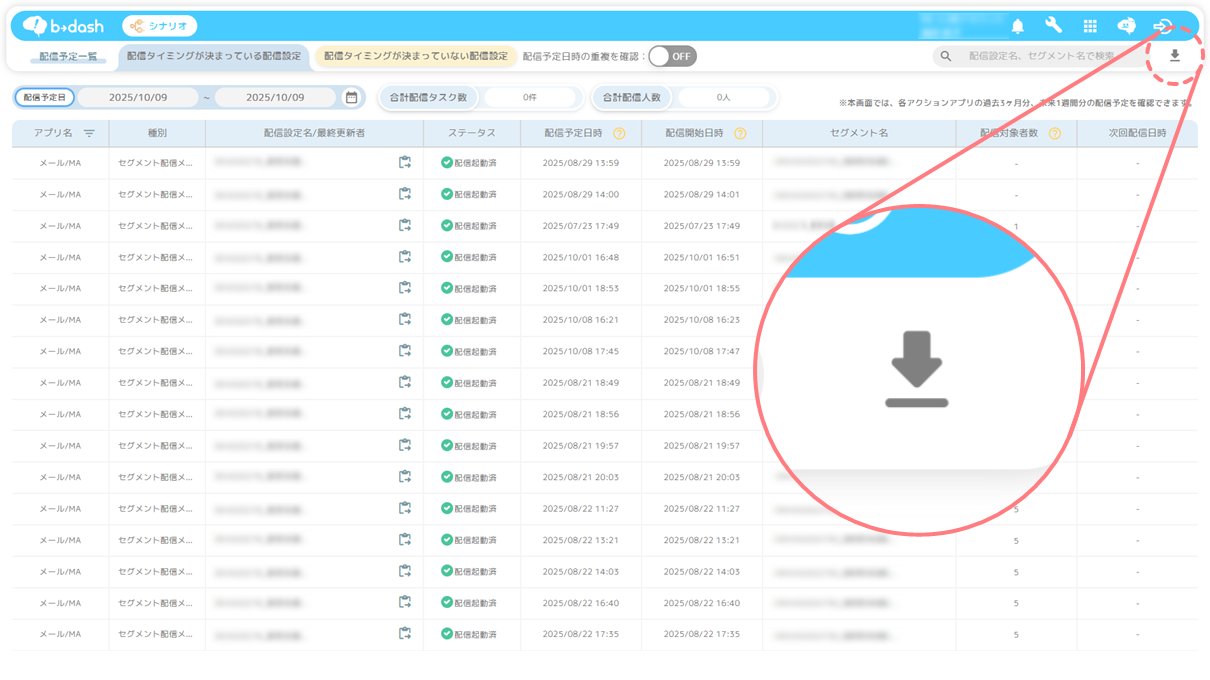Viewport: 1210px width, 680px height.
Task: Click the chat support icon
Action: pyautogui.click(x=1126, y=26)
